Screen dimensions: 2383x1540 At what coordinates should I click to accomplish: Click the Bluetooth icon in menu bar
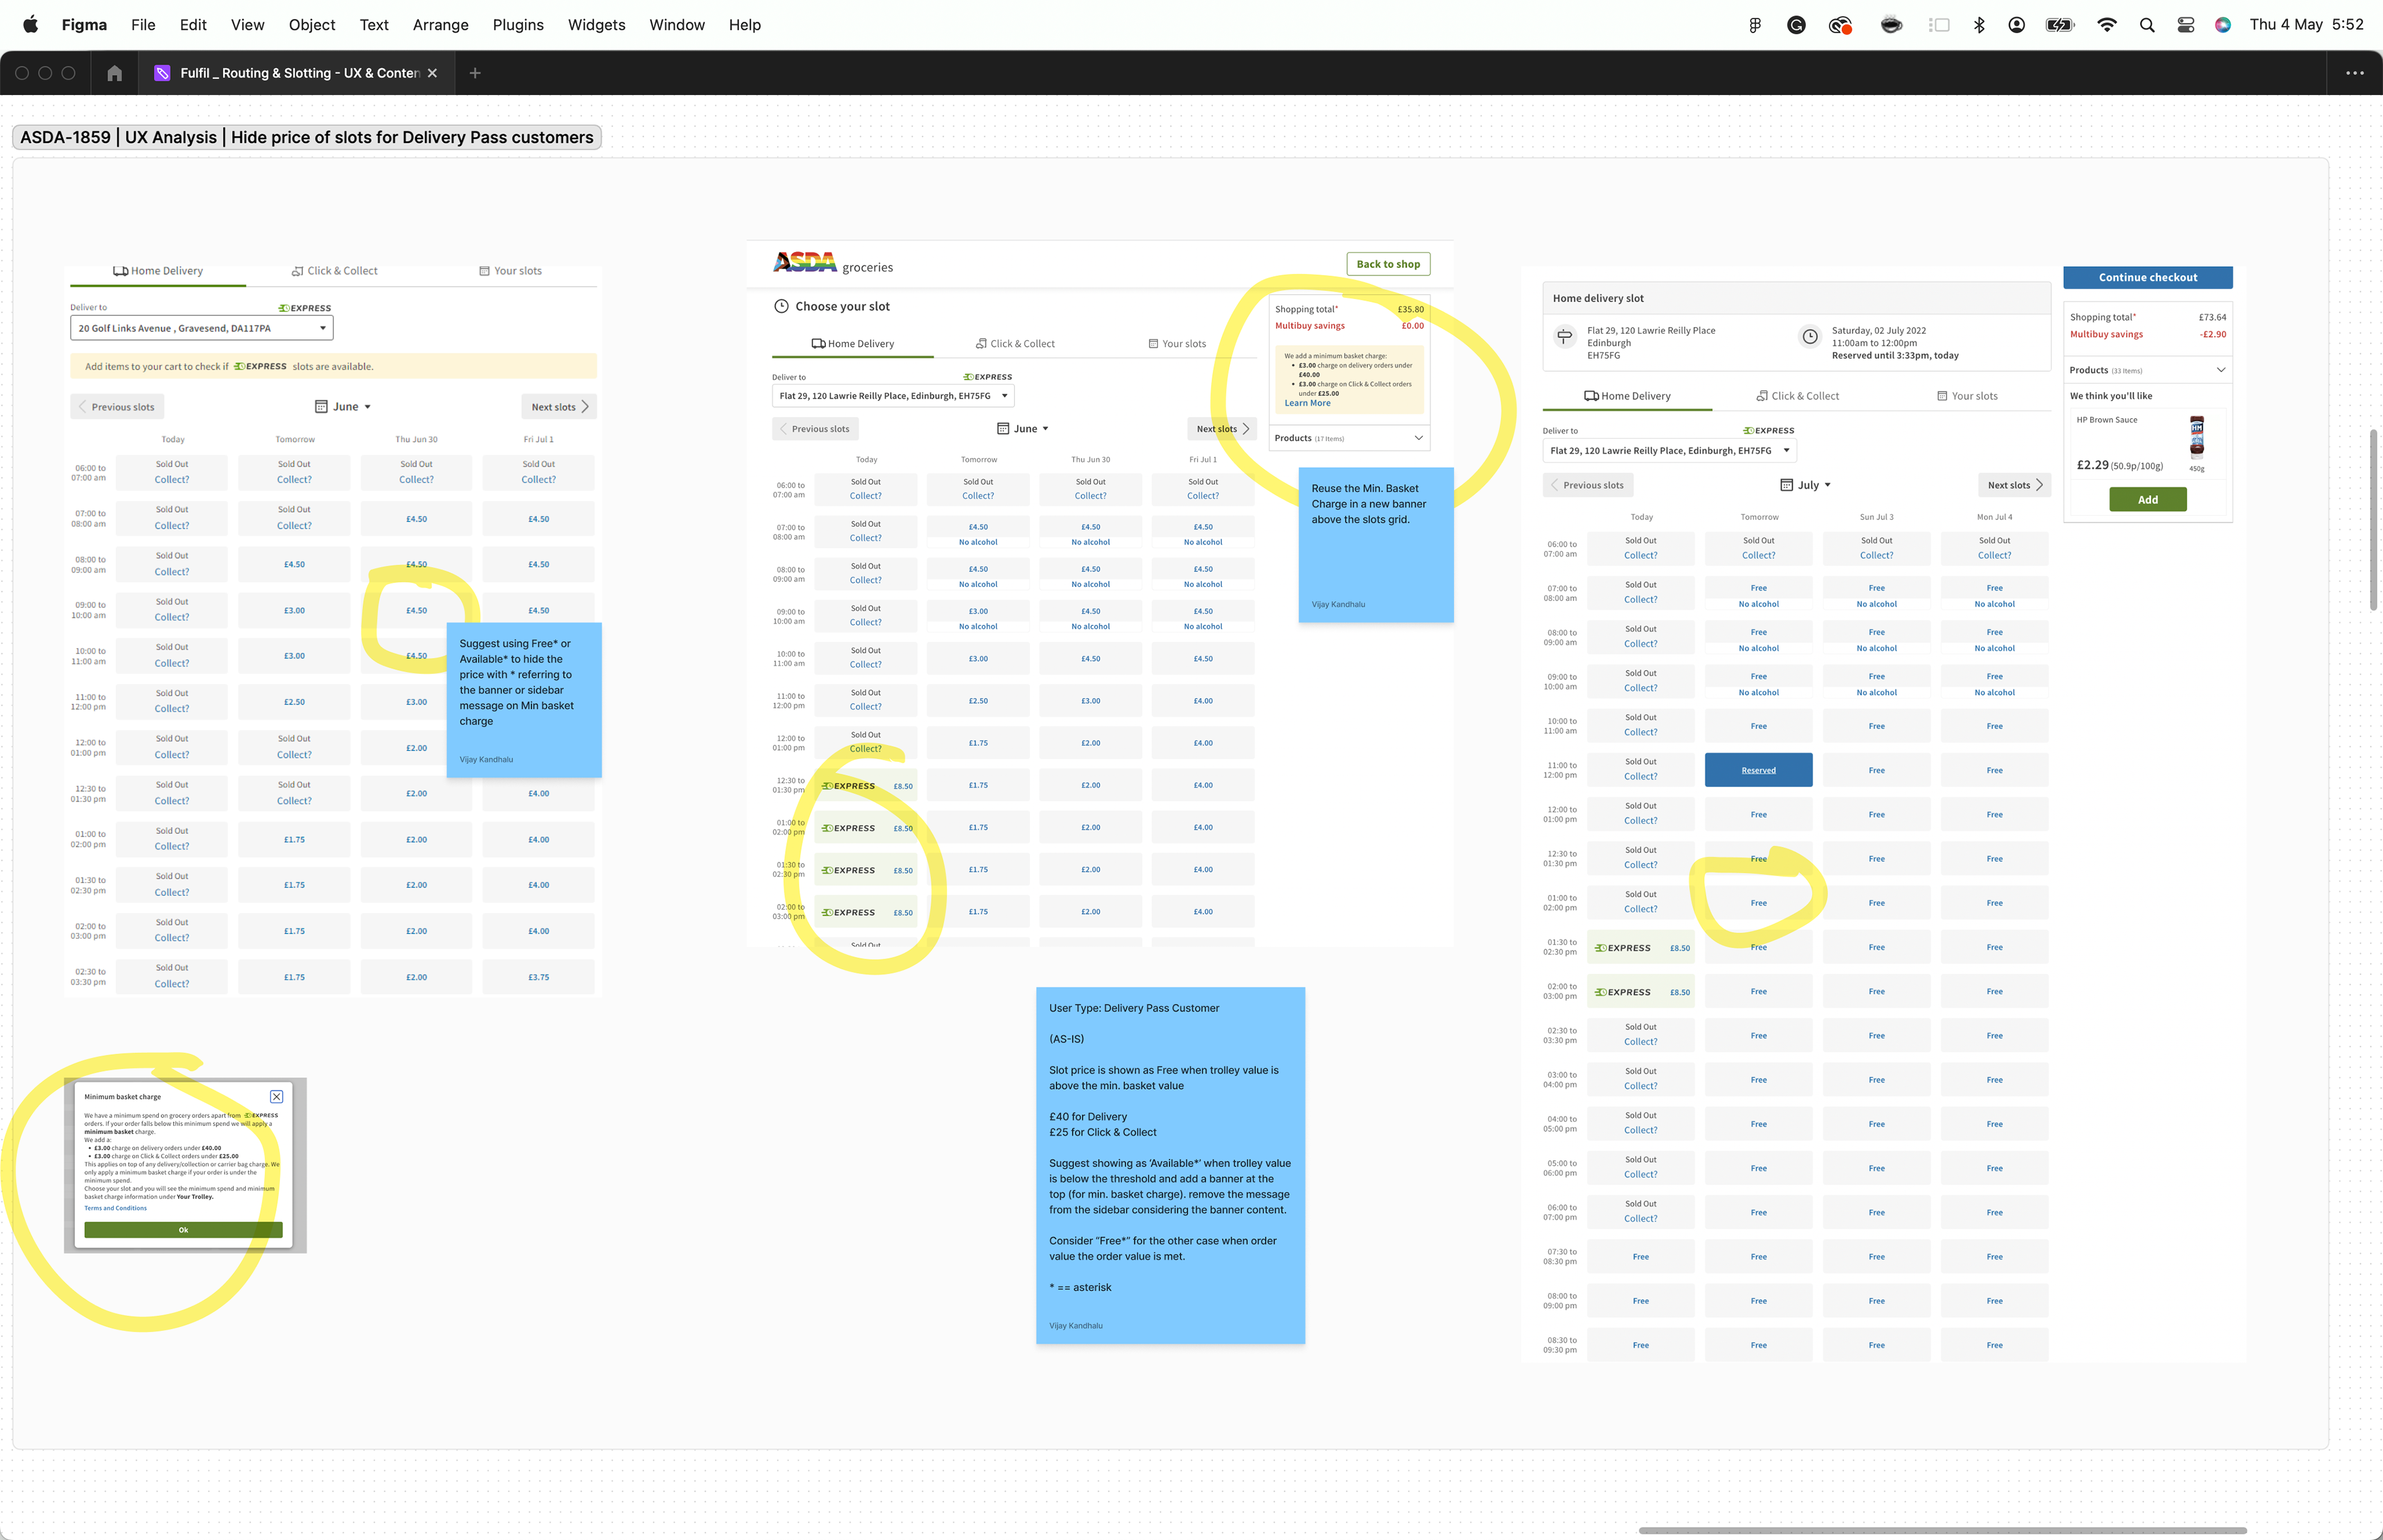pyautogui.click(x=1978, y=25)
